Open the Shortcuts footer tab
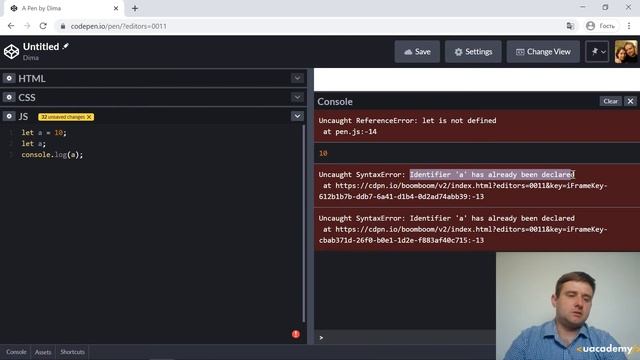The height and width of the screenshot is (360, 640). (x=72, y=352)
